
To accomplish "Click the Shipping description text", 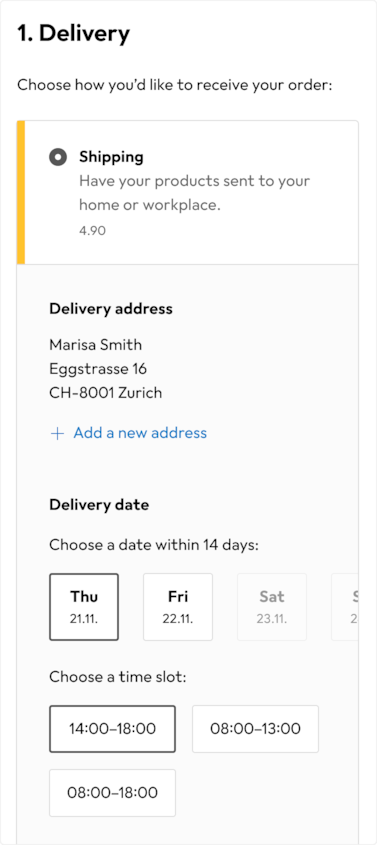I will [194, 193].
